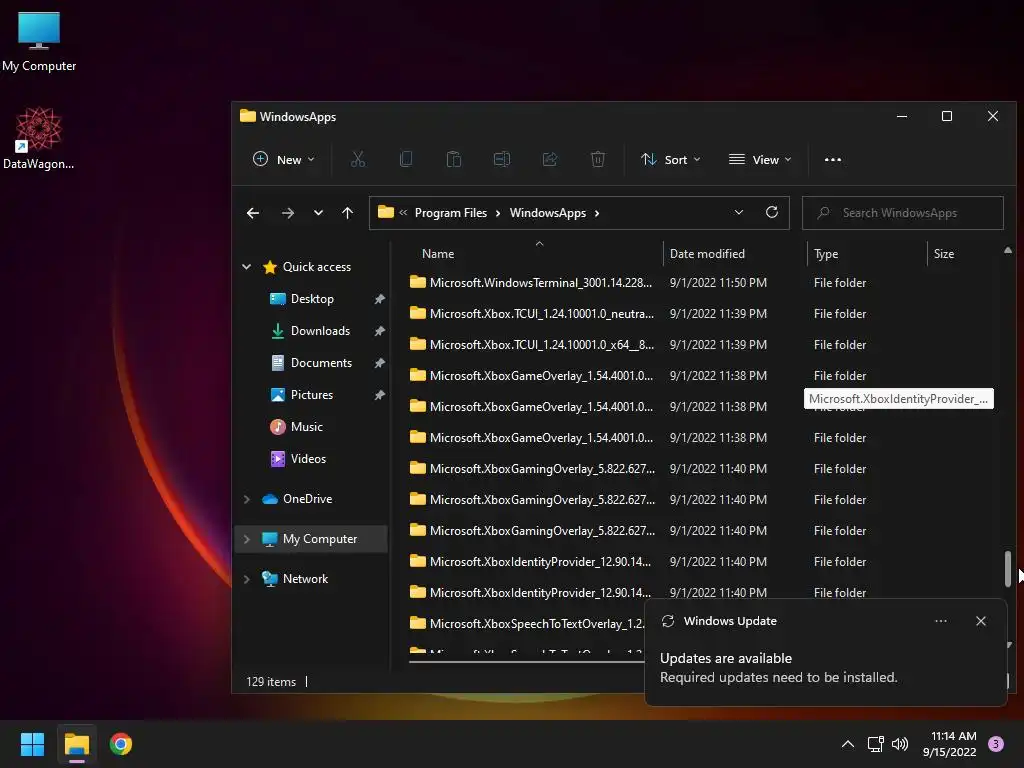Click the Paste clipboard icon
The width and height of the screenshot is (1024, 768).
[454, 159]
